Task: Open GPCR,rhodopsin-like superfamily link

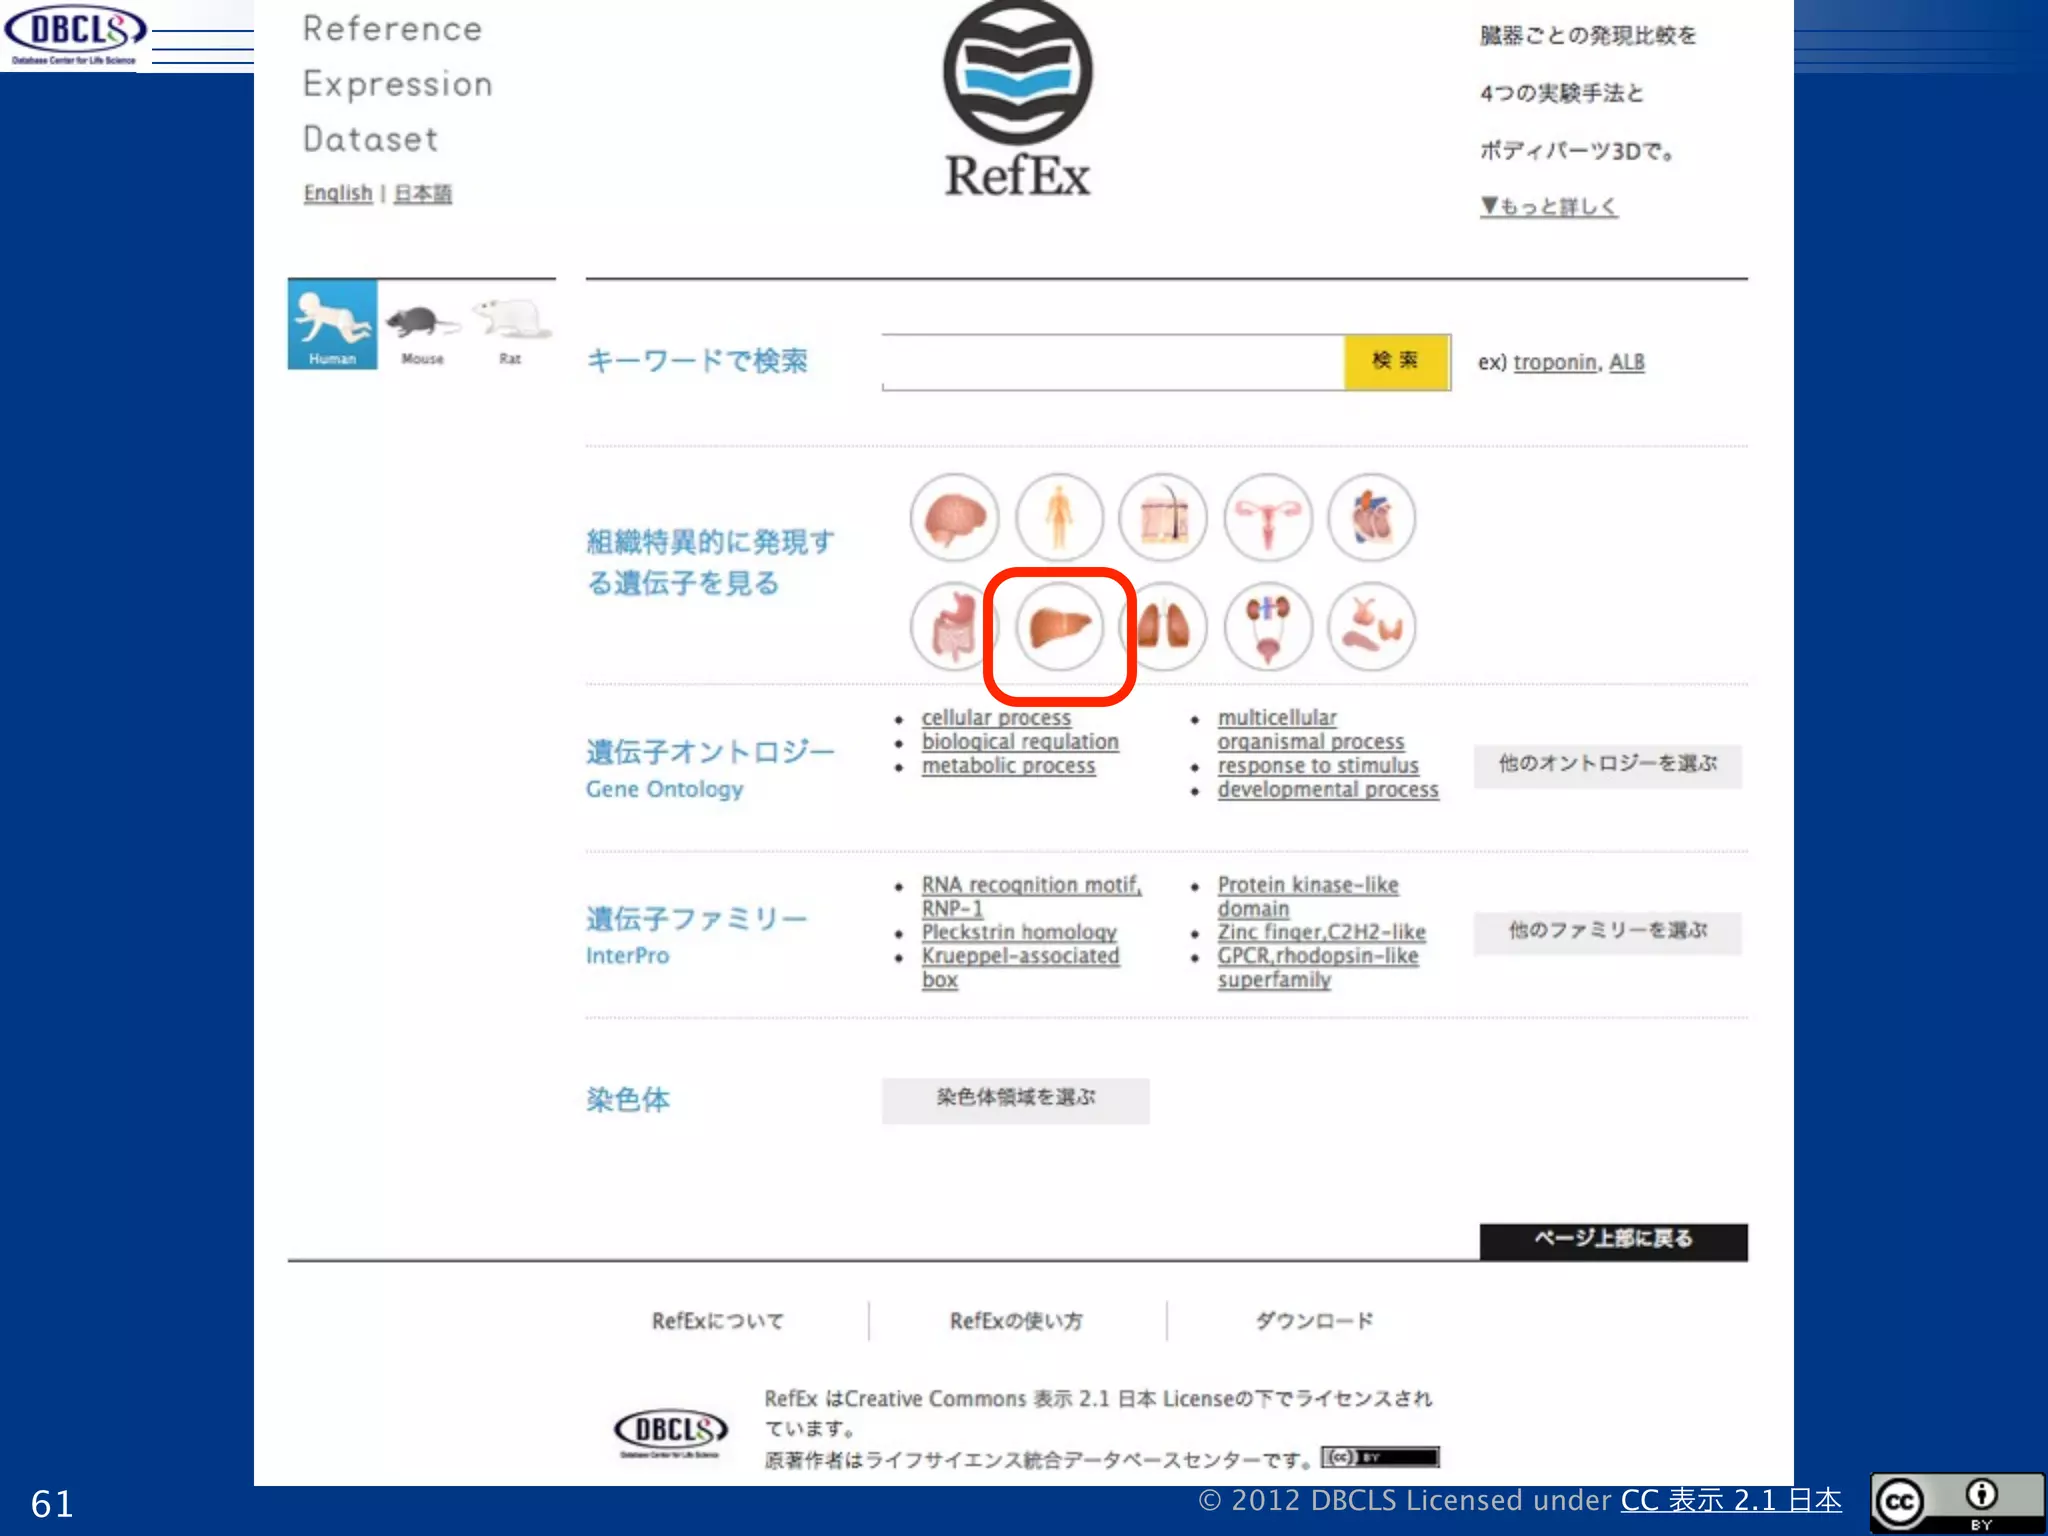Action: (x=1317, y=968)
